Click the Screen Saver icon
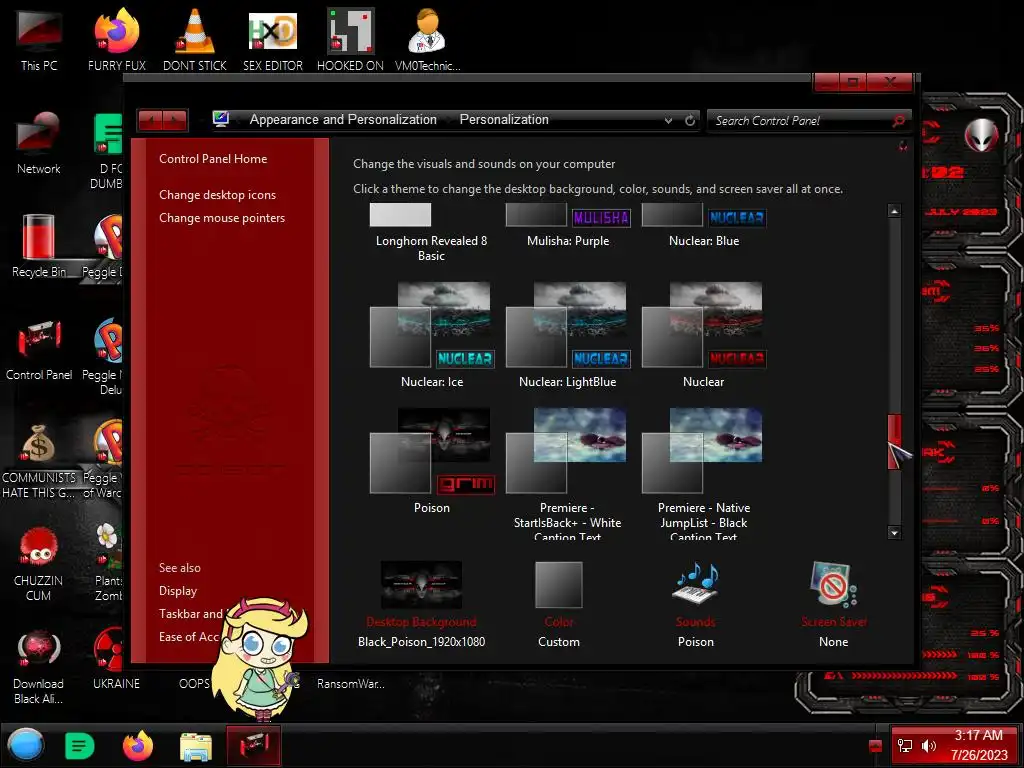1024x768 pixels. click(833, 583)
